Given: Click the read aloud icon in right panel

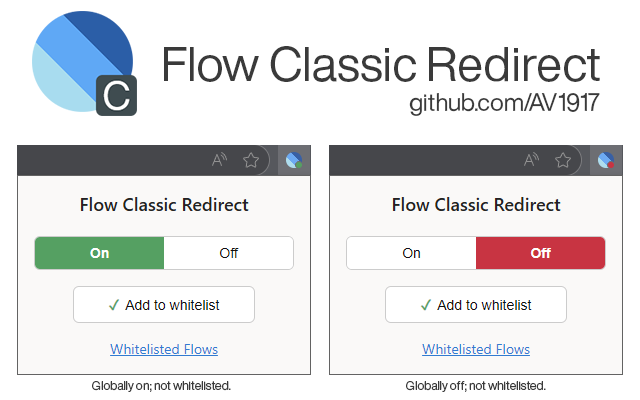Looking at the screenshot, I should tap(532, 160).
